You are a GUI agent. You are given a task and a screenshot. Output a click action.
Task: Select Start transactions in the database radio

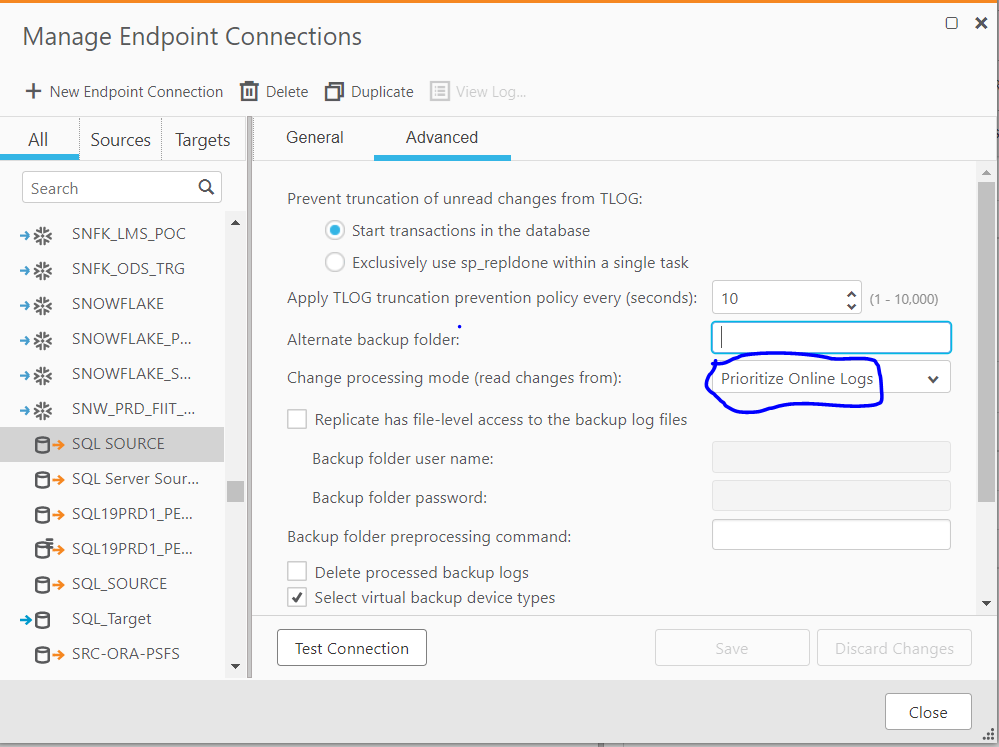coord(335,230)
